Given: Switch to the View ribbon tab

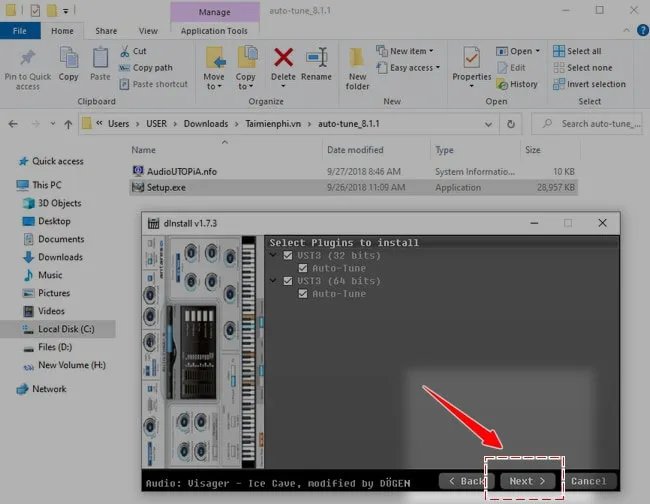Looking at the screenshot, I should pos(147,31).
